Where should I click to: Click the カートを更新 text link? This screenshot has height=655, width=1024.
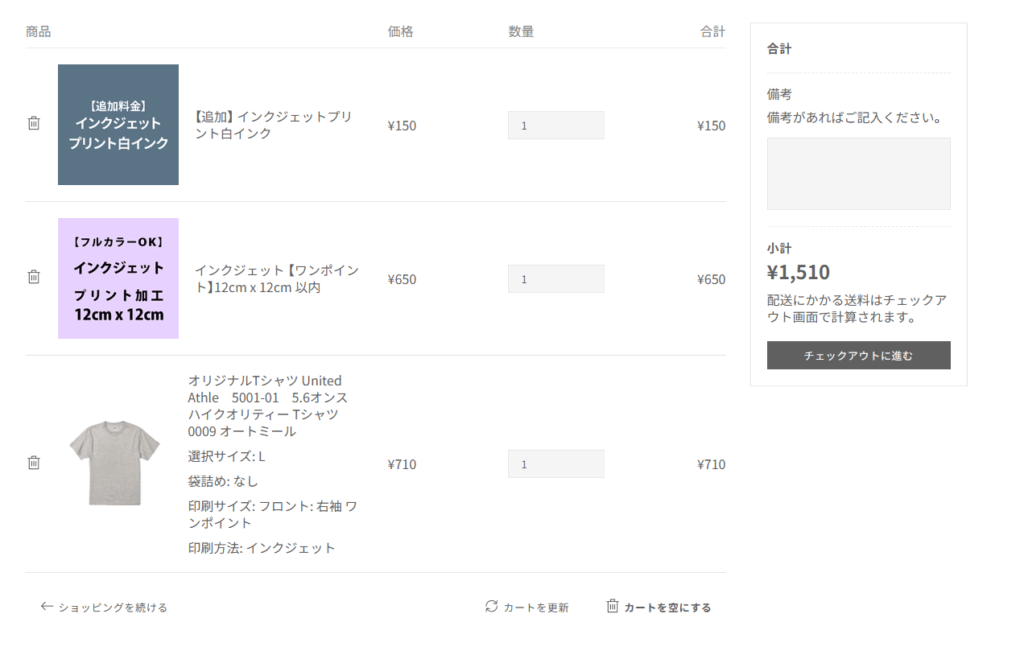pyautogui.click(x=536, y=607)
